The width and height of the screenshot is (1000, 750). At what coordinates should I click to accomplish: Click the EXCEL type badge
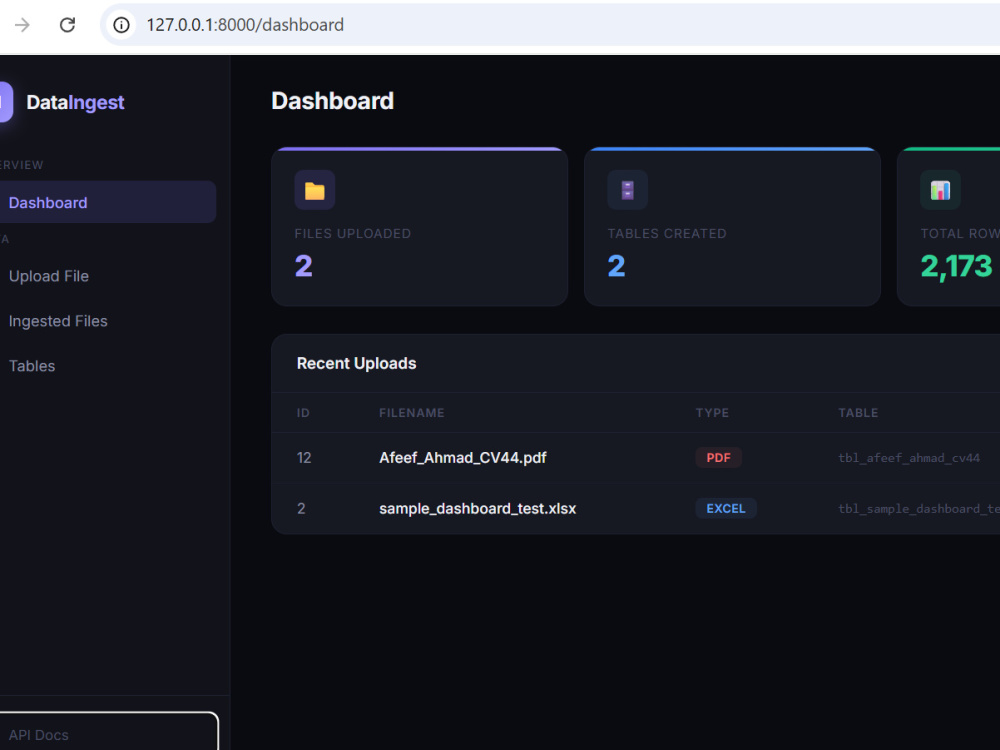click(x=726, y=508)
